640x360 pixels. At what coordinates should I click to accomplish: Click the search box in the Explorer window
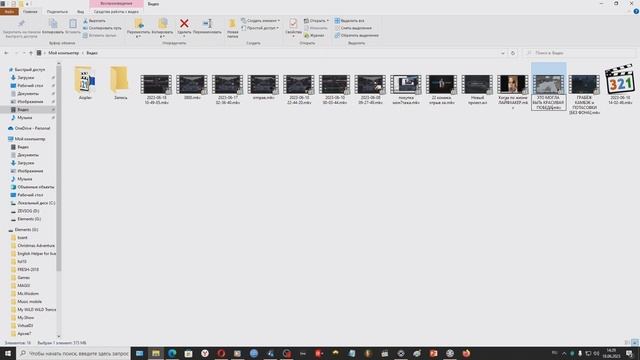coord(580,53)
